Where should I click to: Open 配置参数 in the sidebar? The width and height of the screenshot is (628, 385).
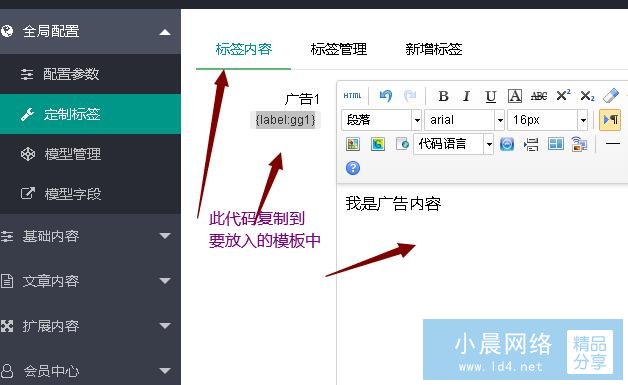pos(90,74)
